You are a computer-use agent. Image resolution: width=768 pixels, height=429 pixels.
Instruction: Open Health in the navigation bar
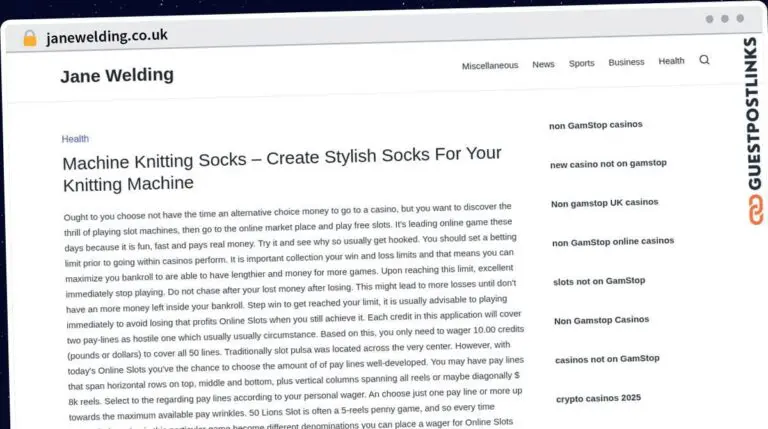pyautogui.click(x=671, y=61)
